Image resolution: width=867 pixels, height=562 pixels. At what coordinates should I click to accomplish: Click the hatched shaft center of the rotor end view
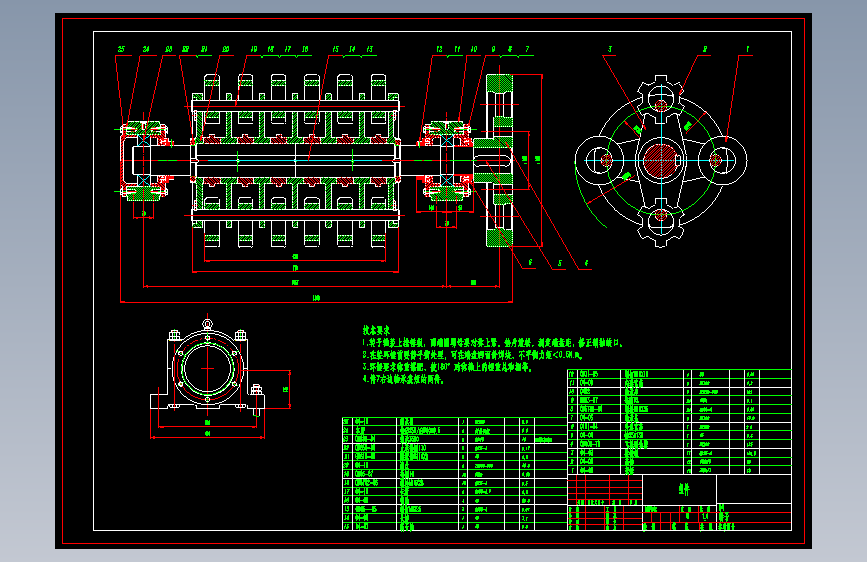(x=661, y=161)
